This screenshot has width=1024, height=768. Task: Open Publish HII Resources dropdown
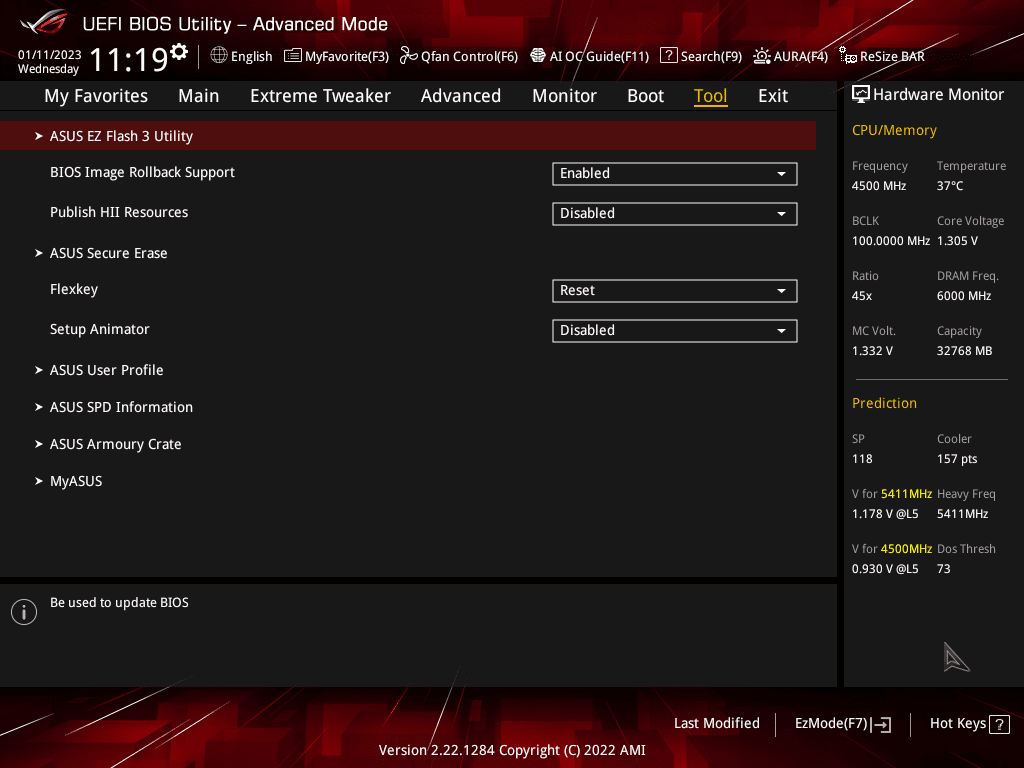[675, 214]
